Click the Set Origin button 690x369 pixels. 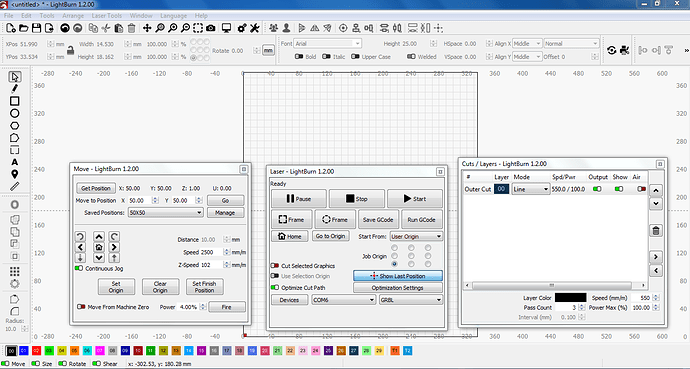pyautogui.click(x=116, y=287)
